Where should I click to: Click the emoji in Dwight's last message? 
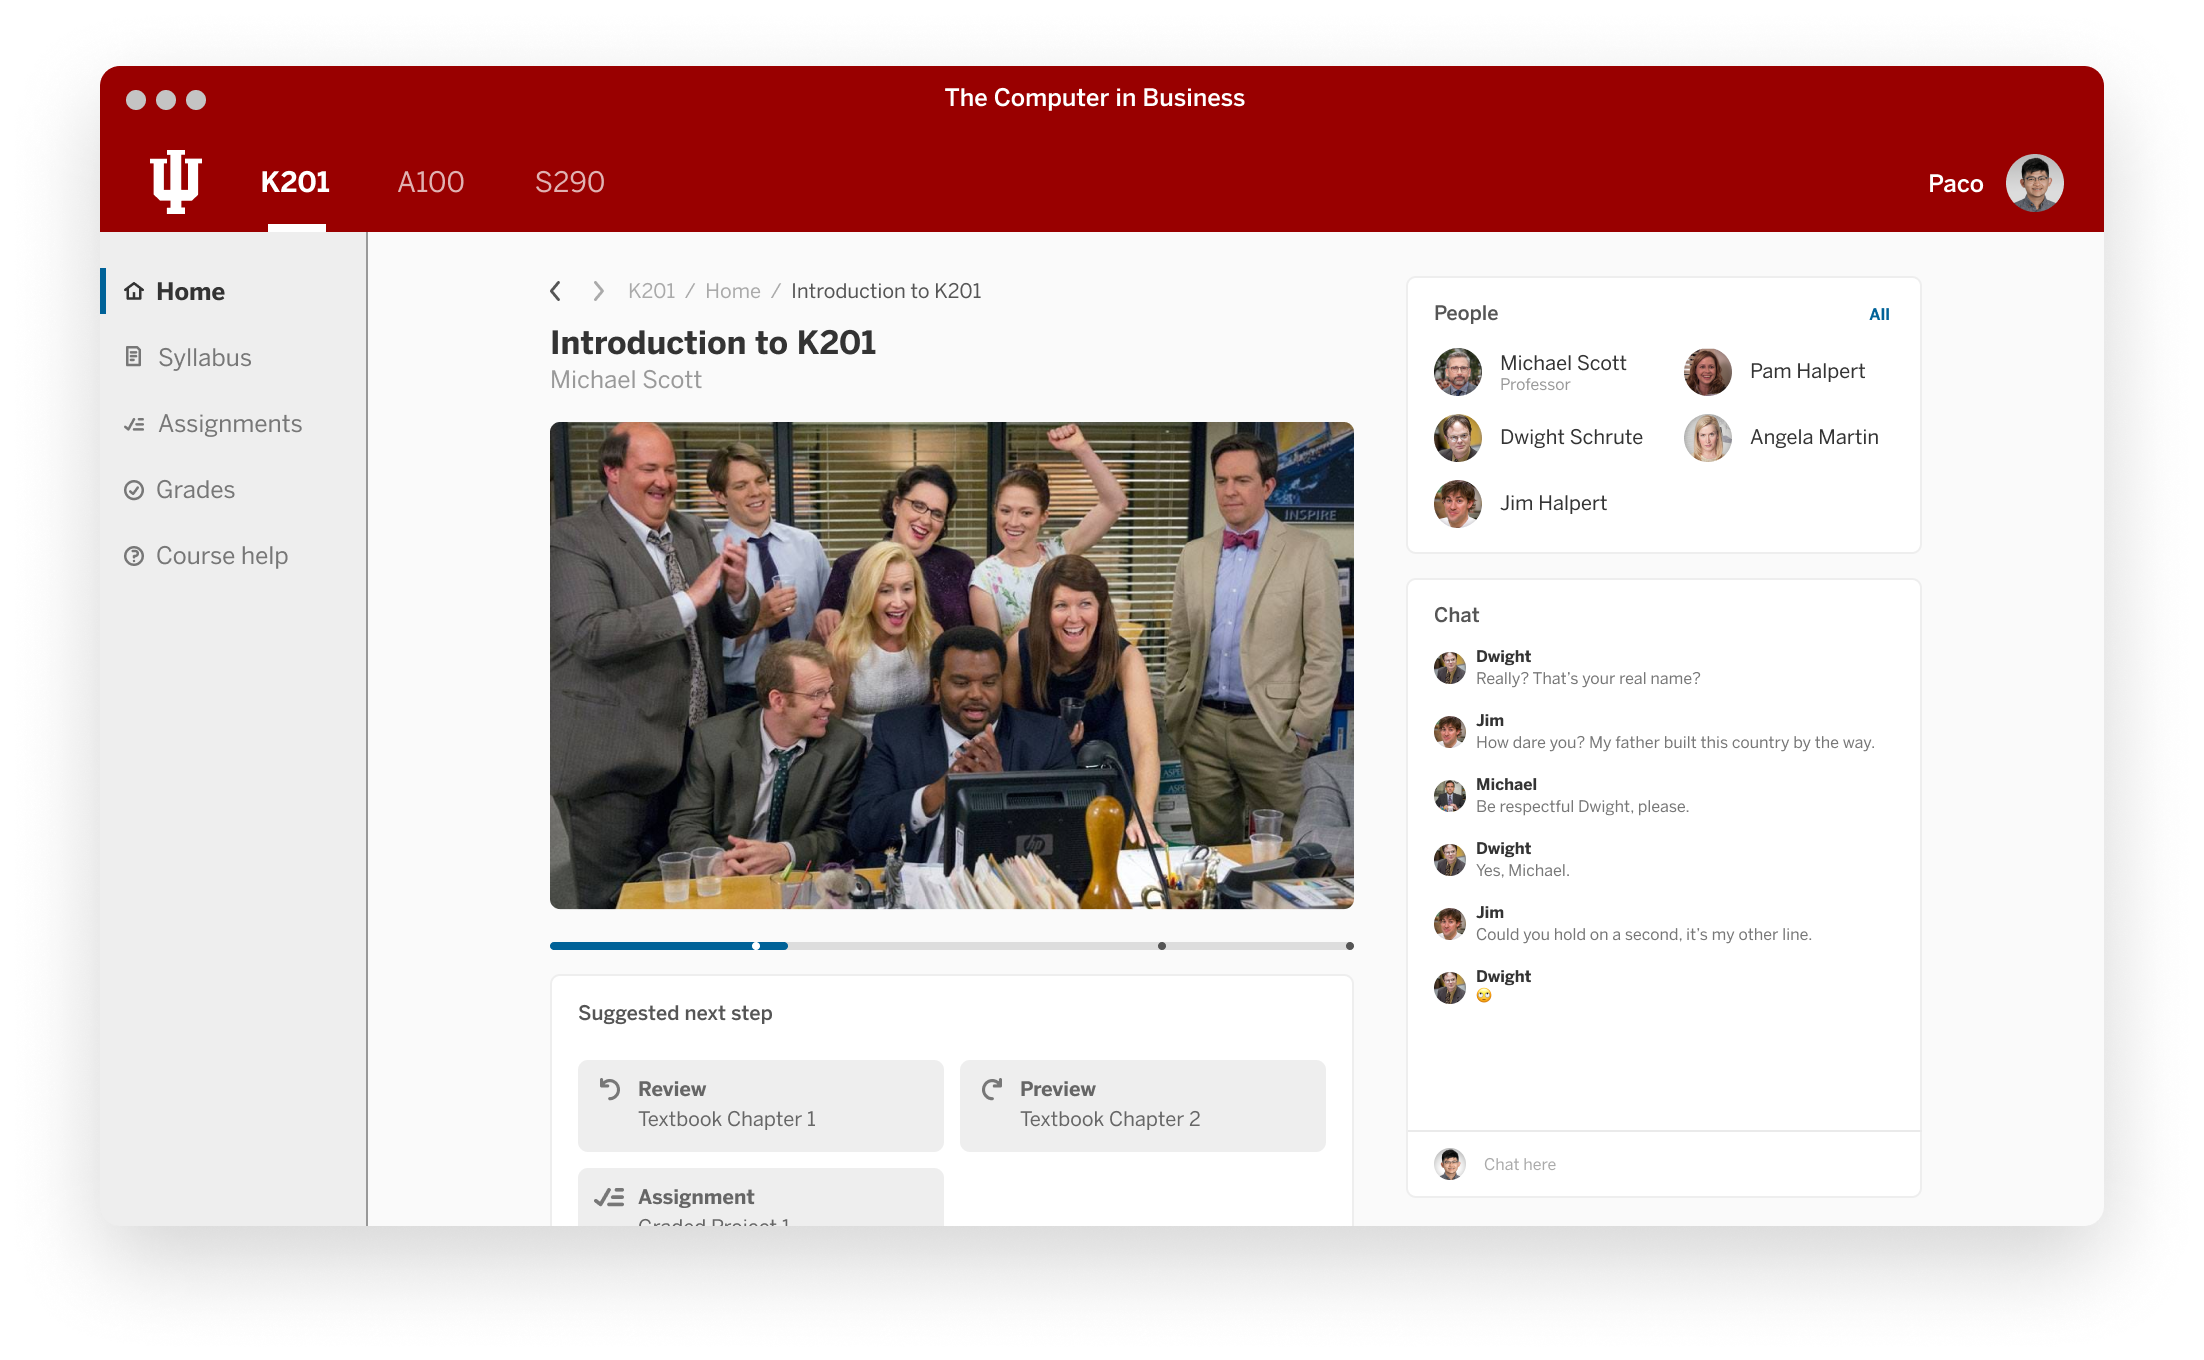[1484, 996]
